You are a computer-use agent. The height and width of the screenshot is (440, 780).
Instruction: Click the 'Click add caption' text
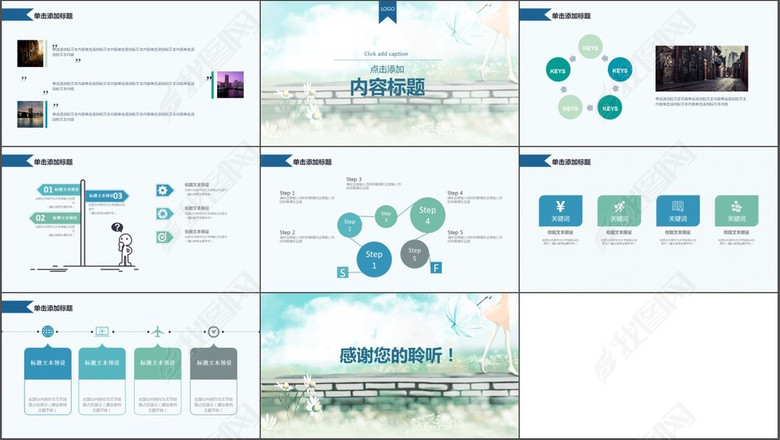click(x=386, y=54)
